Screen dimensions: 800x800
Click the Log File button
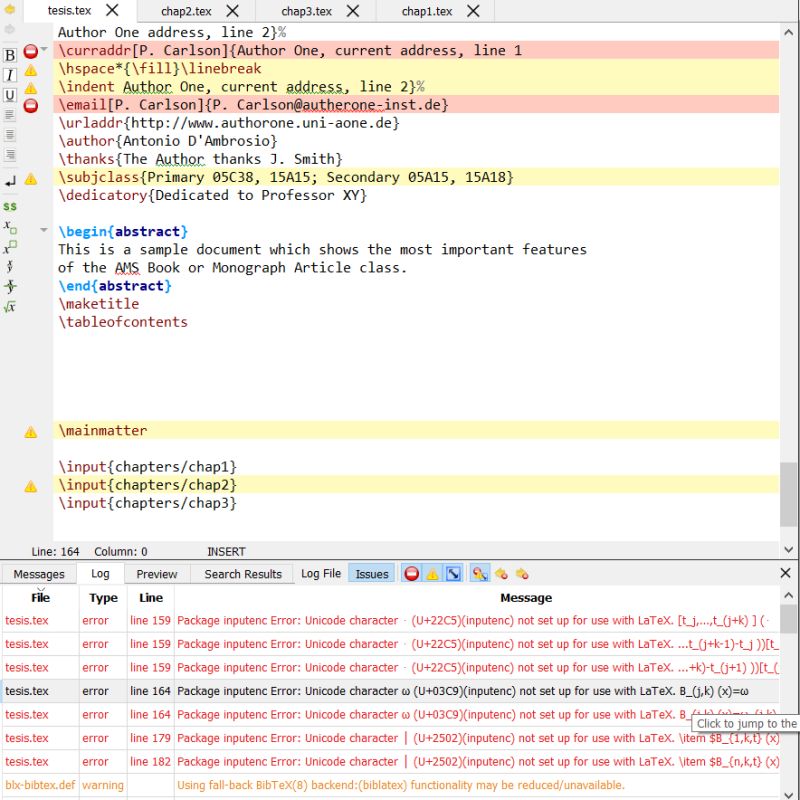[320, 573]
